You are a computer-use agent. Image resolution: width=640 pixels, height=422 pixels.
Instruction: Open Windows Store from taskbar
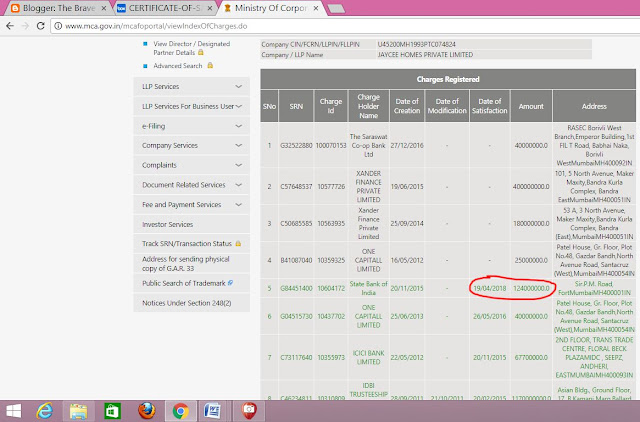pos(112,411)
